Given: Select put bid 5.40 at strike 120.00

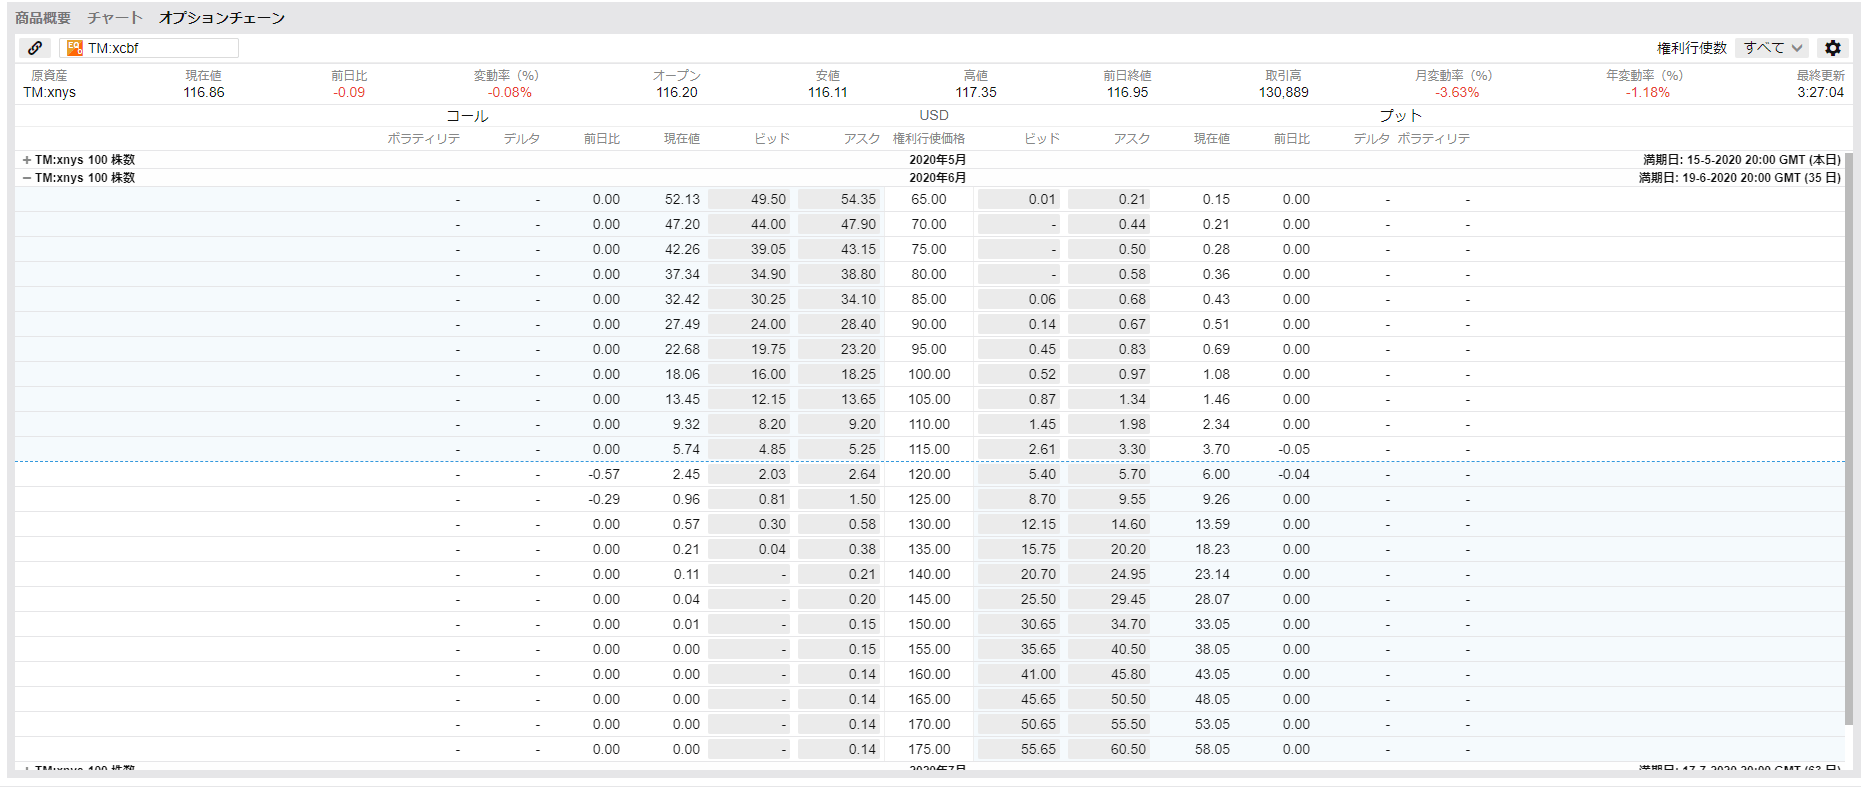Looking at the screenshot, I should (x=1019, y=474).
